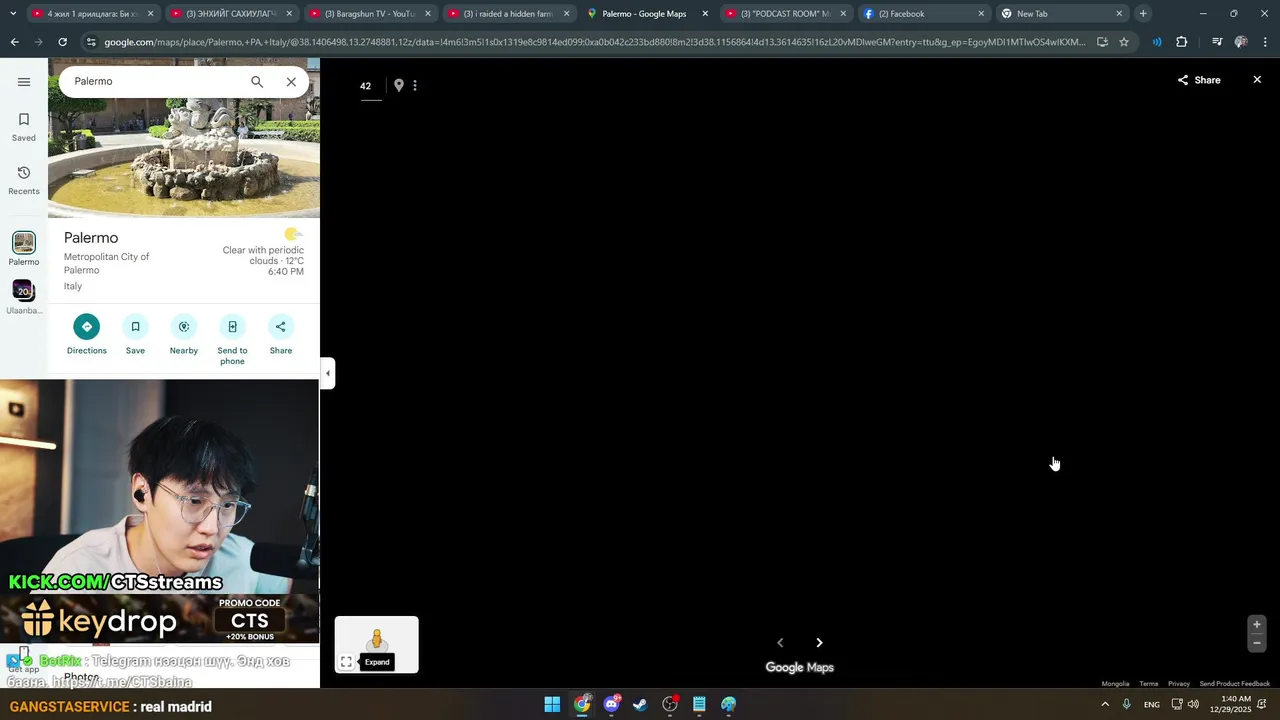Open Recents in the Maps sidebar
This screenshot has height=720, width=1280.
point(24,180)
